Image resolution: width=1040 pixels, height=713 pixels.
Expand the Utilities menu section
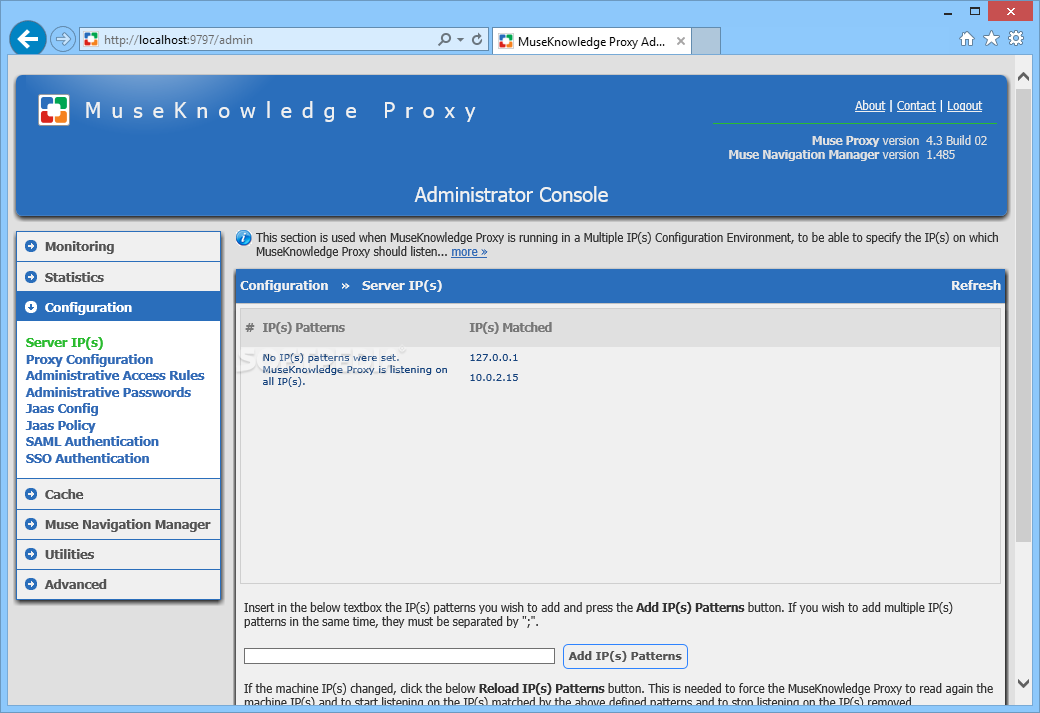[x=119, y=554]
